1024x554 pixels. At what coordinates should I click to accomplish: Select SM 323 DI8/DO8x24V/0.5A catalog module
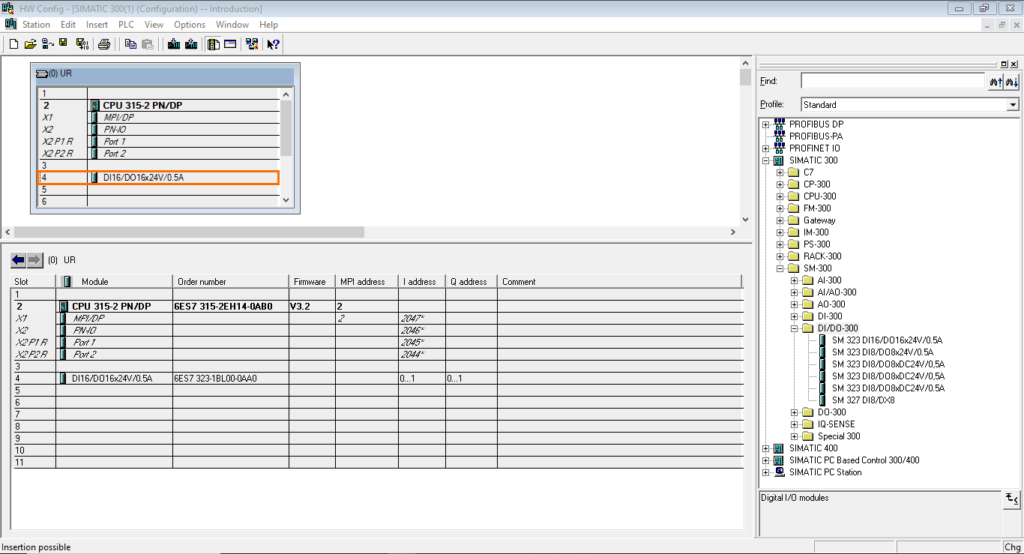click(882, 352)
